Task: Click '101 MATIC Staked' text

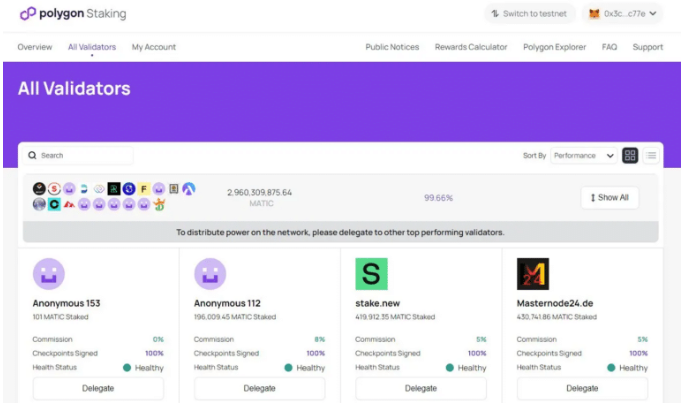Action: click(x=60, y=317)
